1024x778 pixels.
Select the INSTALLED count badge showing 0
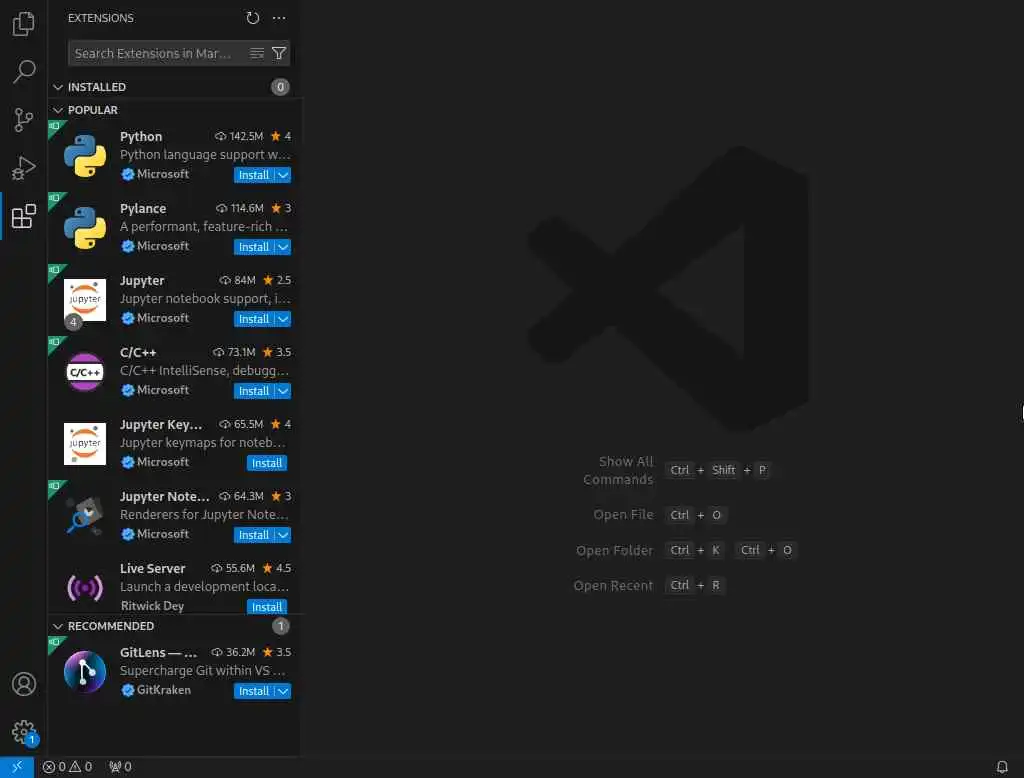280,87
